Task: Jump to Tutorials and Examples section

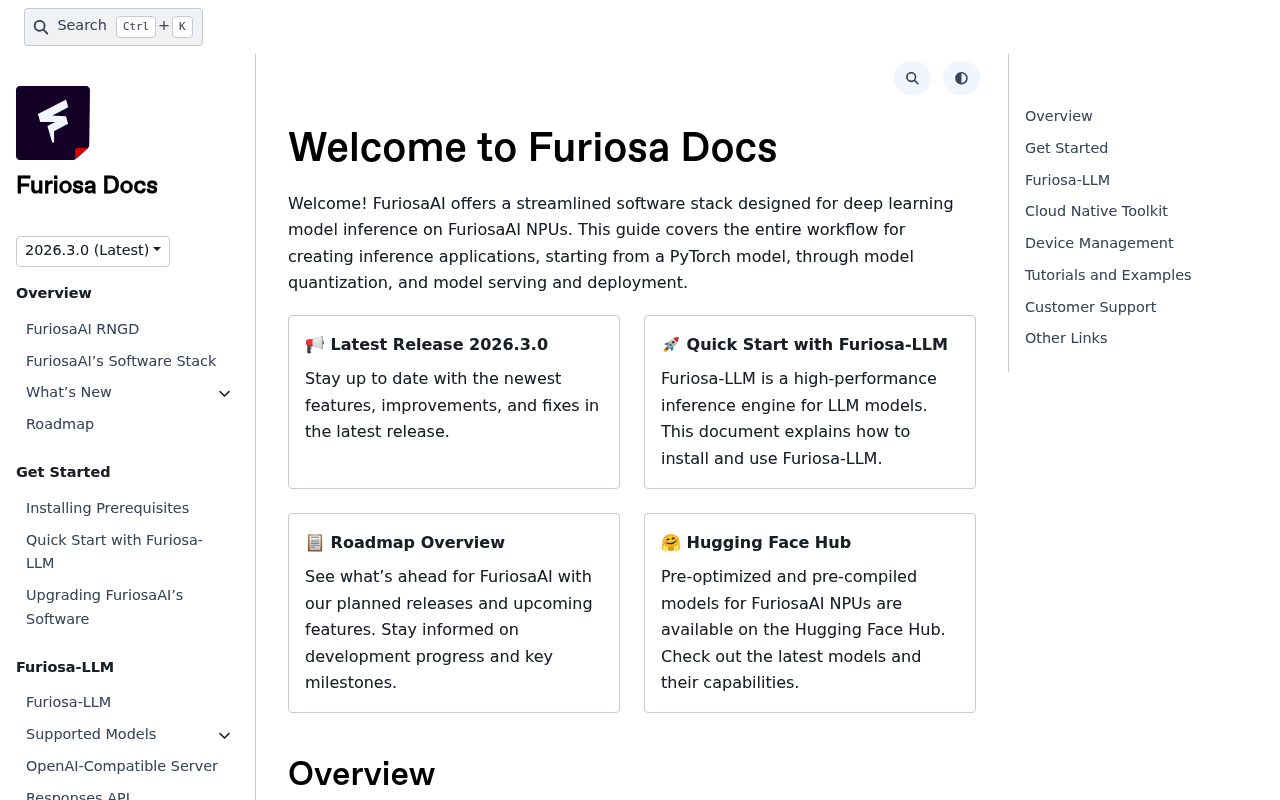Action: [1108, 275]
